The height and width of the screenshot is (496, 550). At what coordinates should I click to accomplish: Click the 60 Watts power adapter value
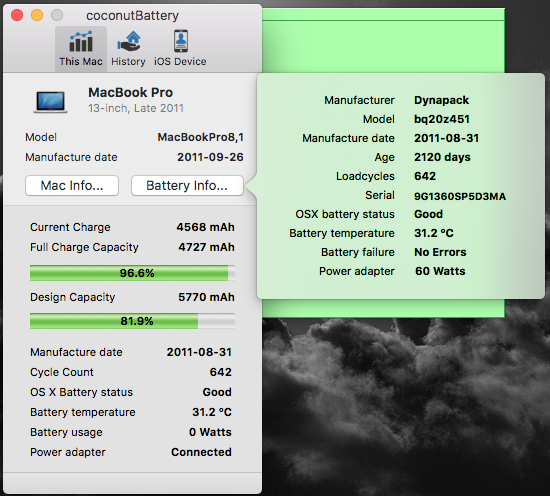point(440,271)
